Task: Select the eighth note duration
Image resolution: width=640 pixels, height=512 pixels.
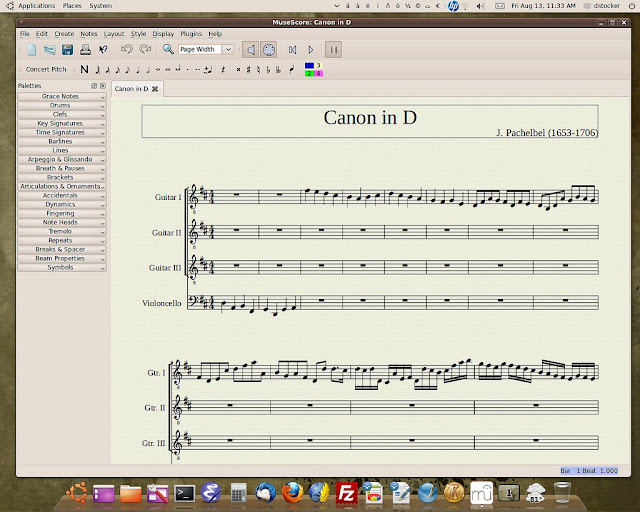Action: 127,70
